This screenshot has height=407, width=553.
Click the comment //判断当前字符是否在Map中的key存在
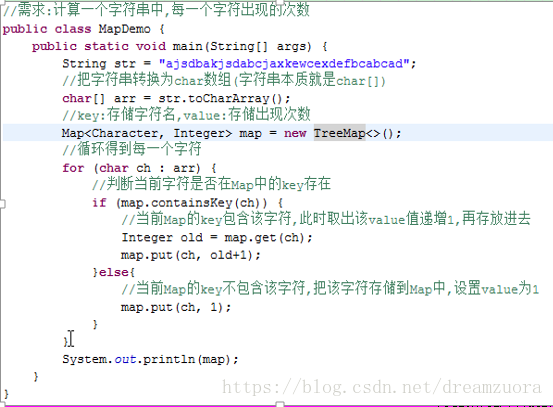tap(211, 184)
